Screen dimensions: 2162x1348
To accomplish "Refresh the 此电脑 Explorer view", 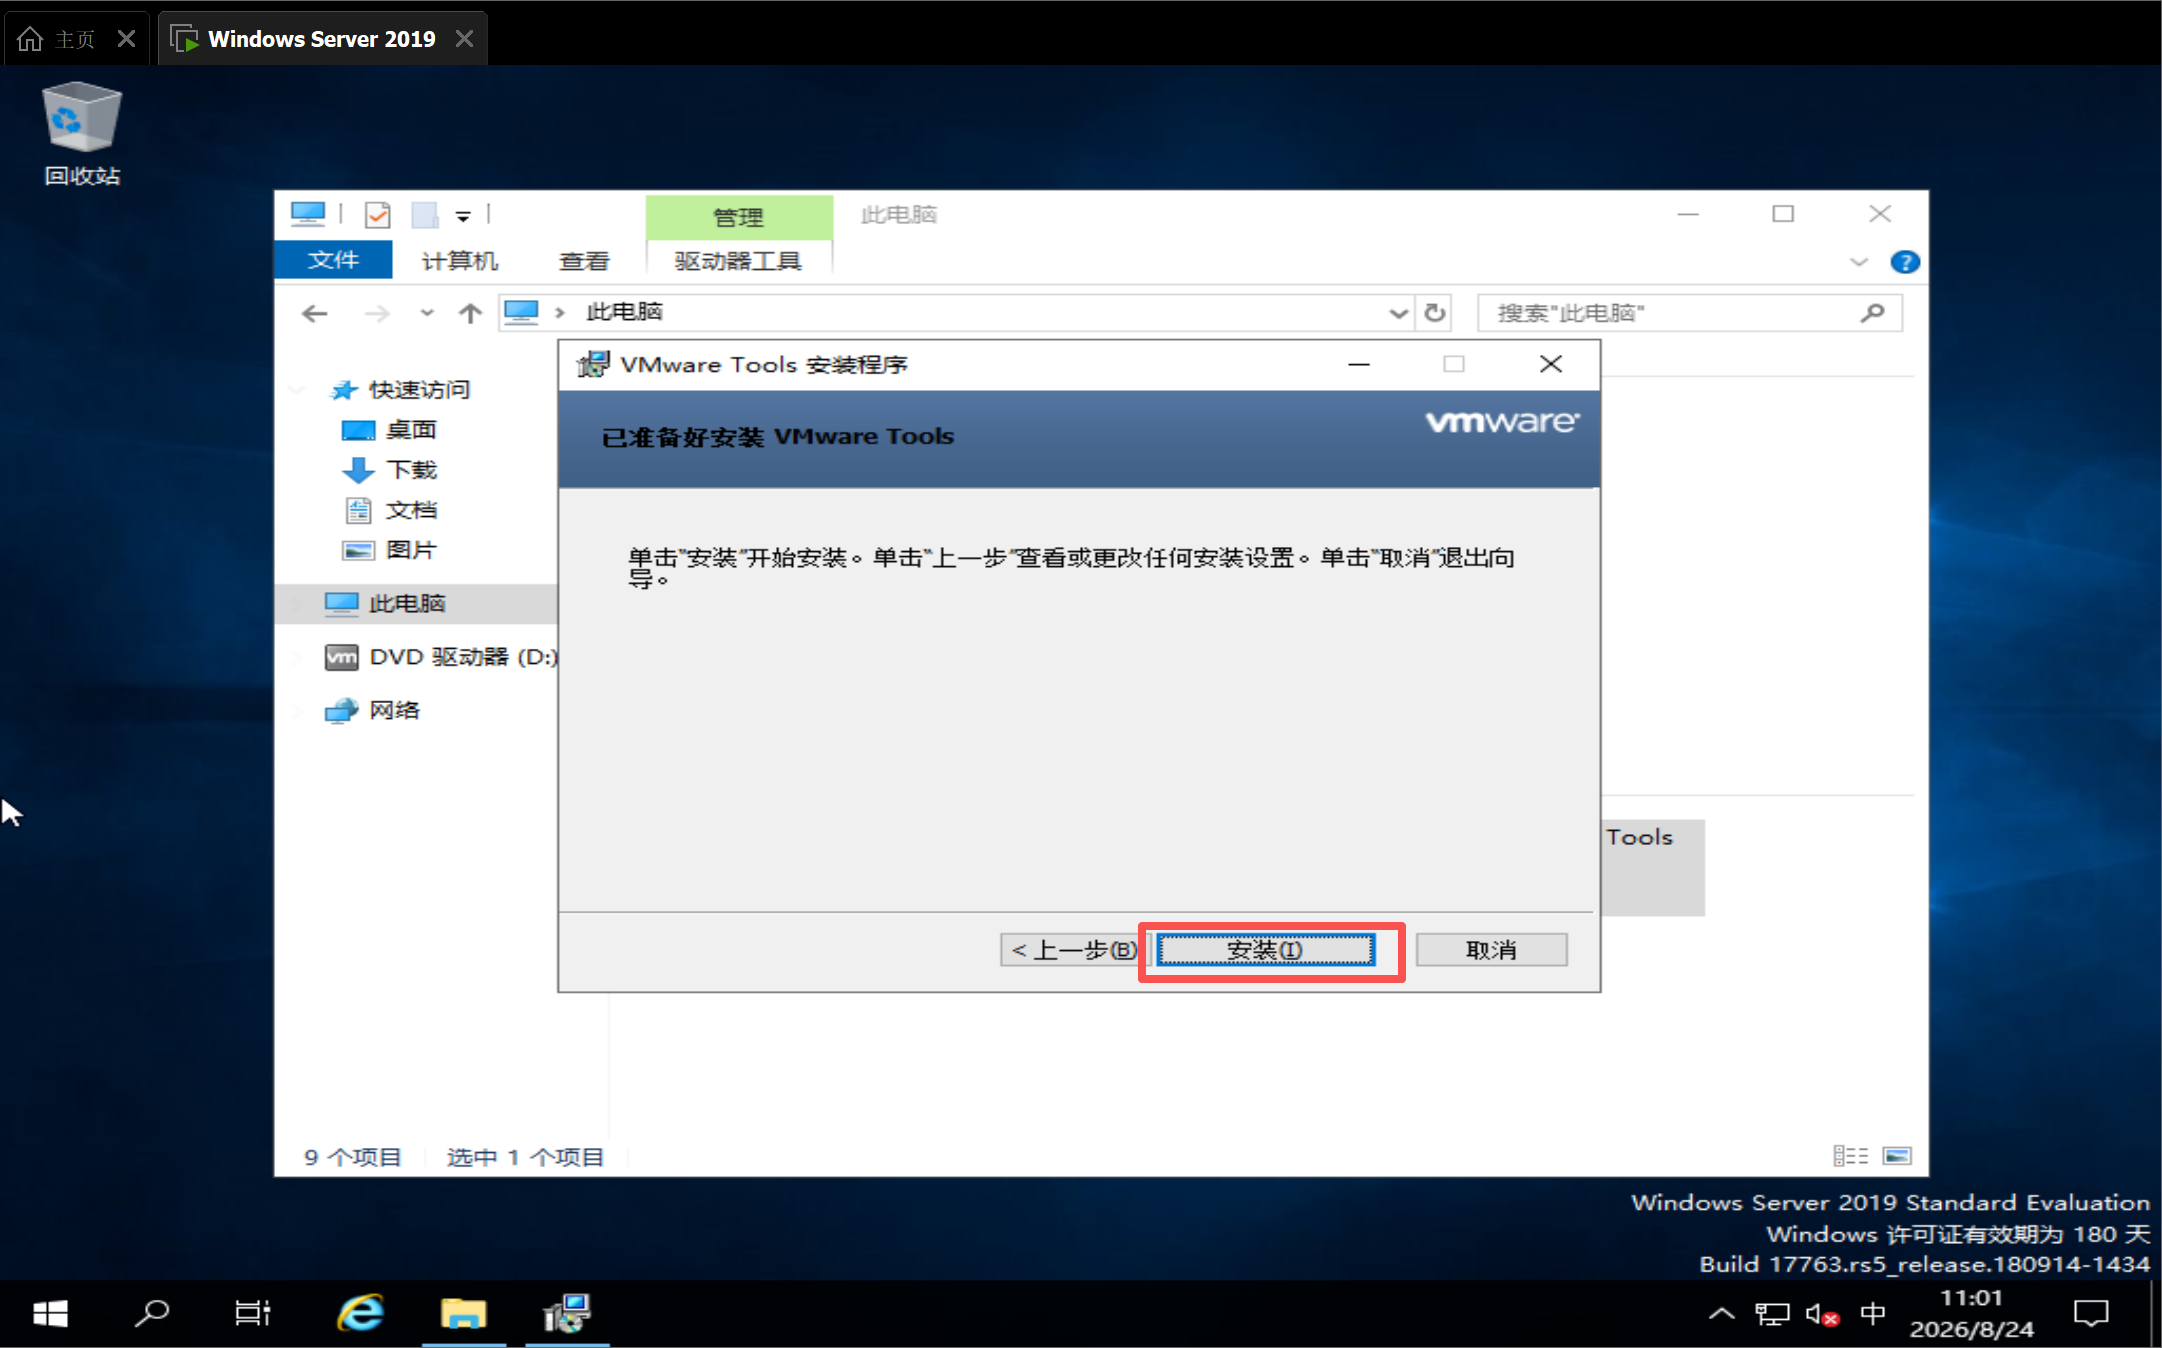I will [1435, 313].
